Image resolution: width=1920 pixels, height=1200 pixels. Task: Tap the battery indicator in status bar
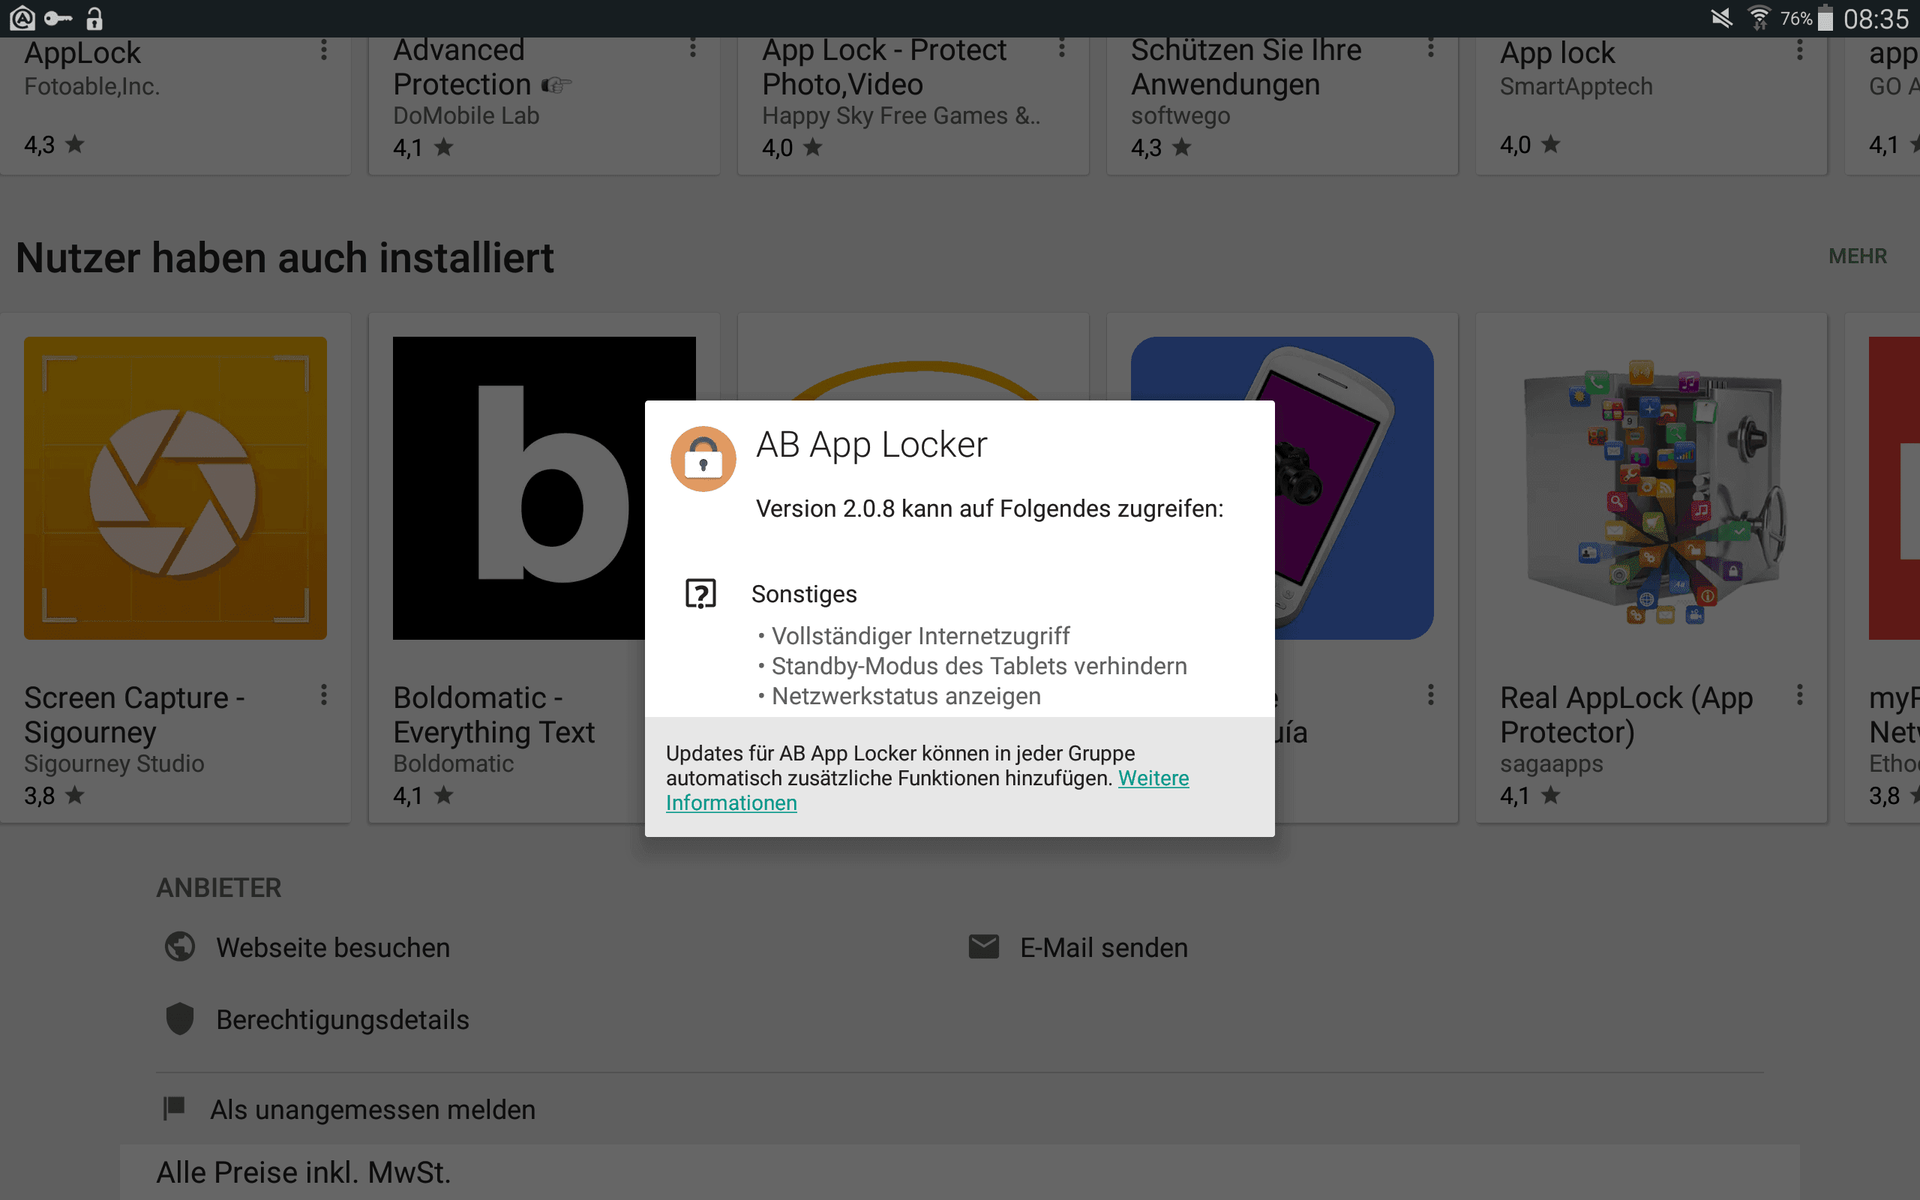1825,18
